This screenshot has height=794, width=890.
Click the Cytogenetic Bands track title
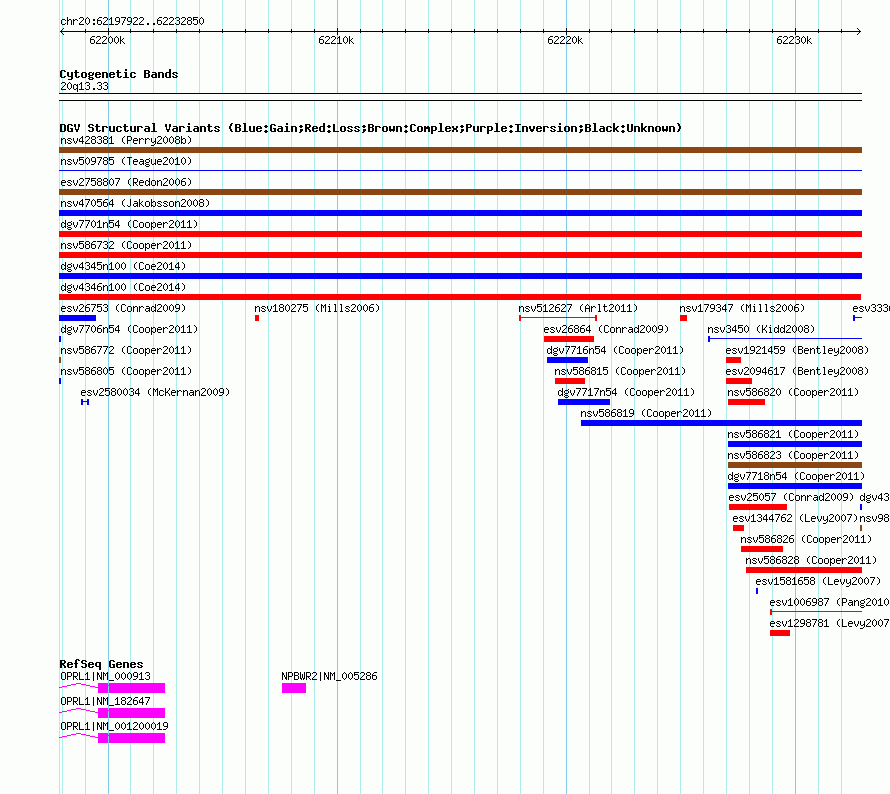[x=119, y=74]
